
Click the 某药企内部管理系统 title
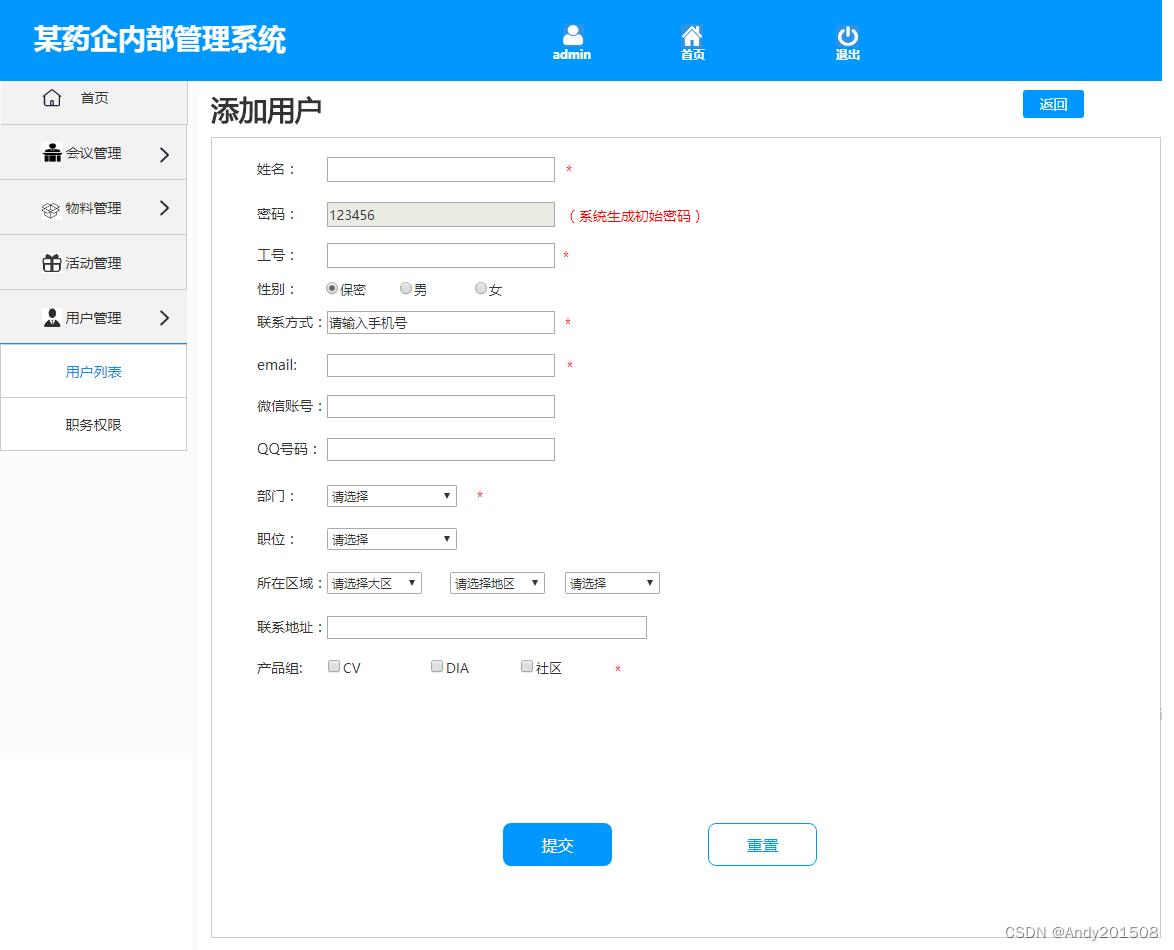click(159, 40)
